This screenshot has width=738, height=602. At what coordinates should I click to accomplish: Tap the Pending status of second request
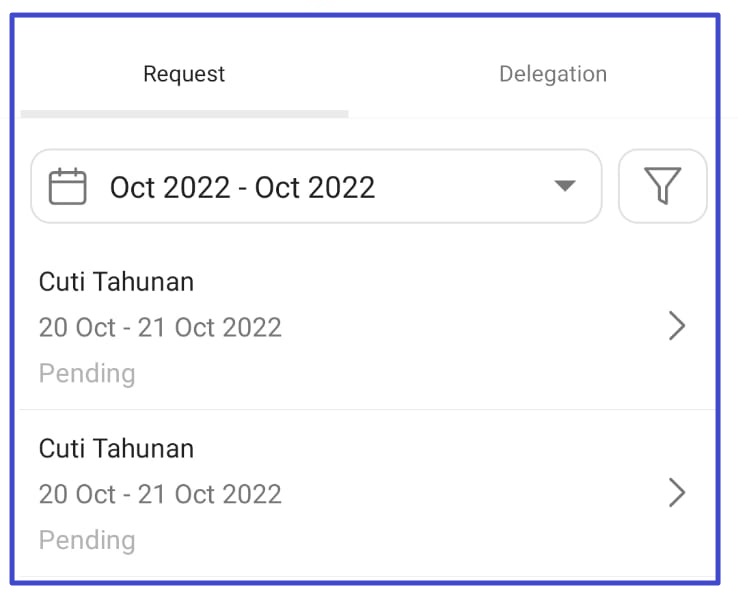coord(87,540)
